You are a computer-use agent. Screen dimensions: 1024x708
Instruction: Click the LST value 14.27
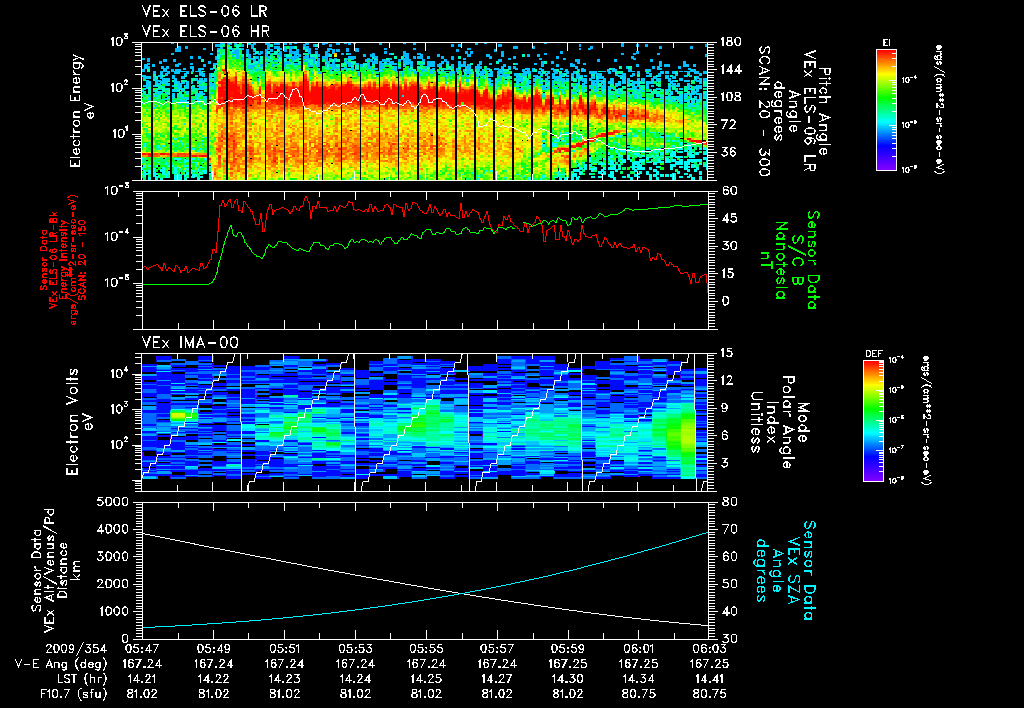click(x=497, y=679)
